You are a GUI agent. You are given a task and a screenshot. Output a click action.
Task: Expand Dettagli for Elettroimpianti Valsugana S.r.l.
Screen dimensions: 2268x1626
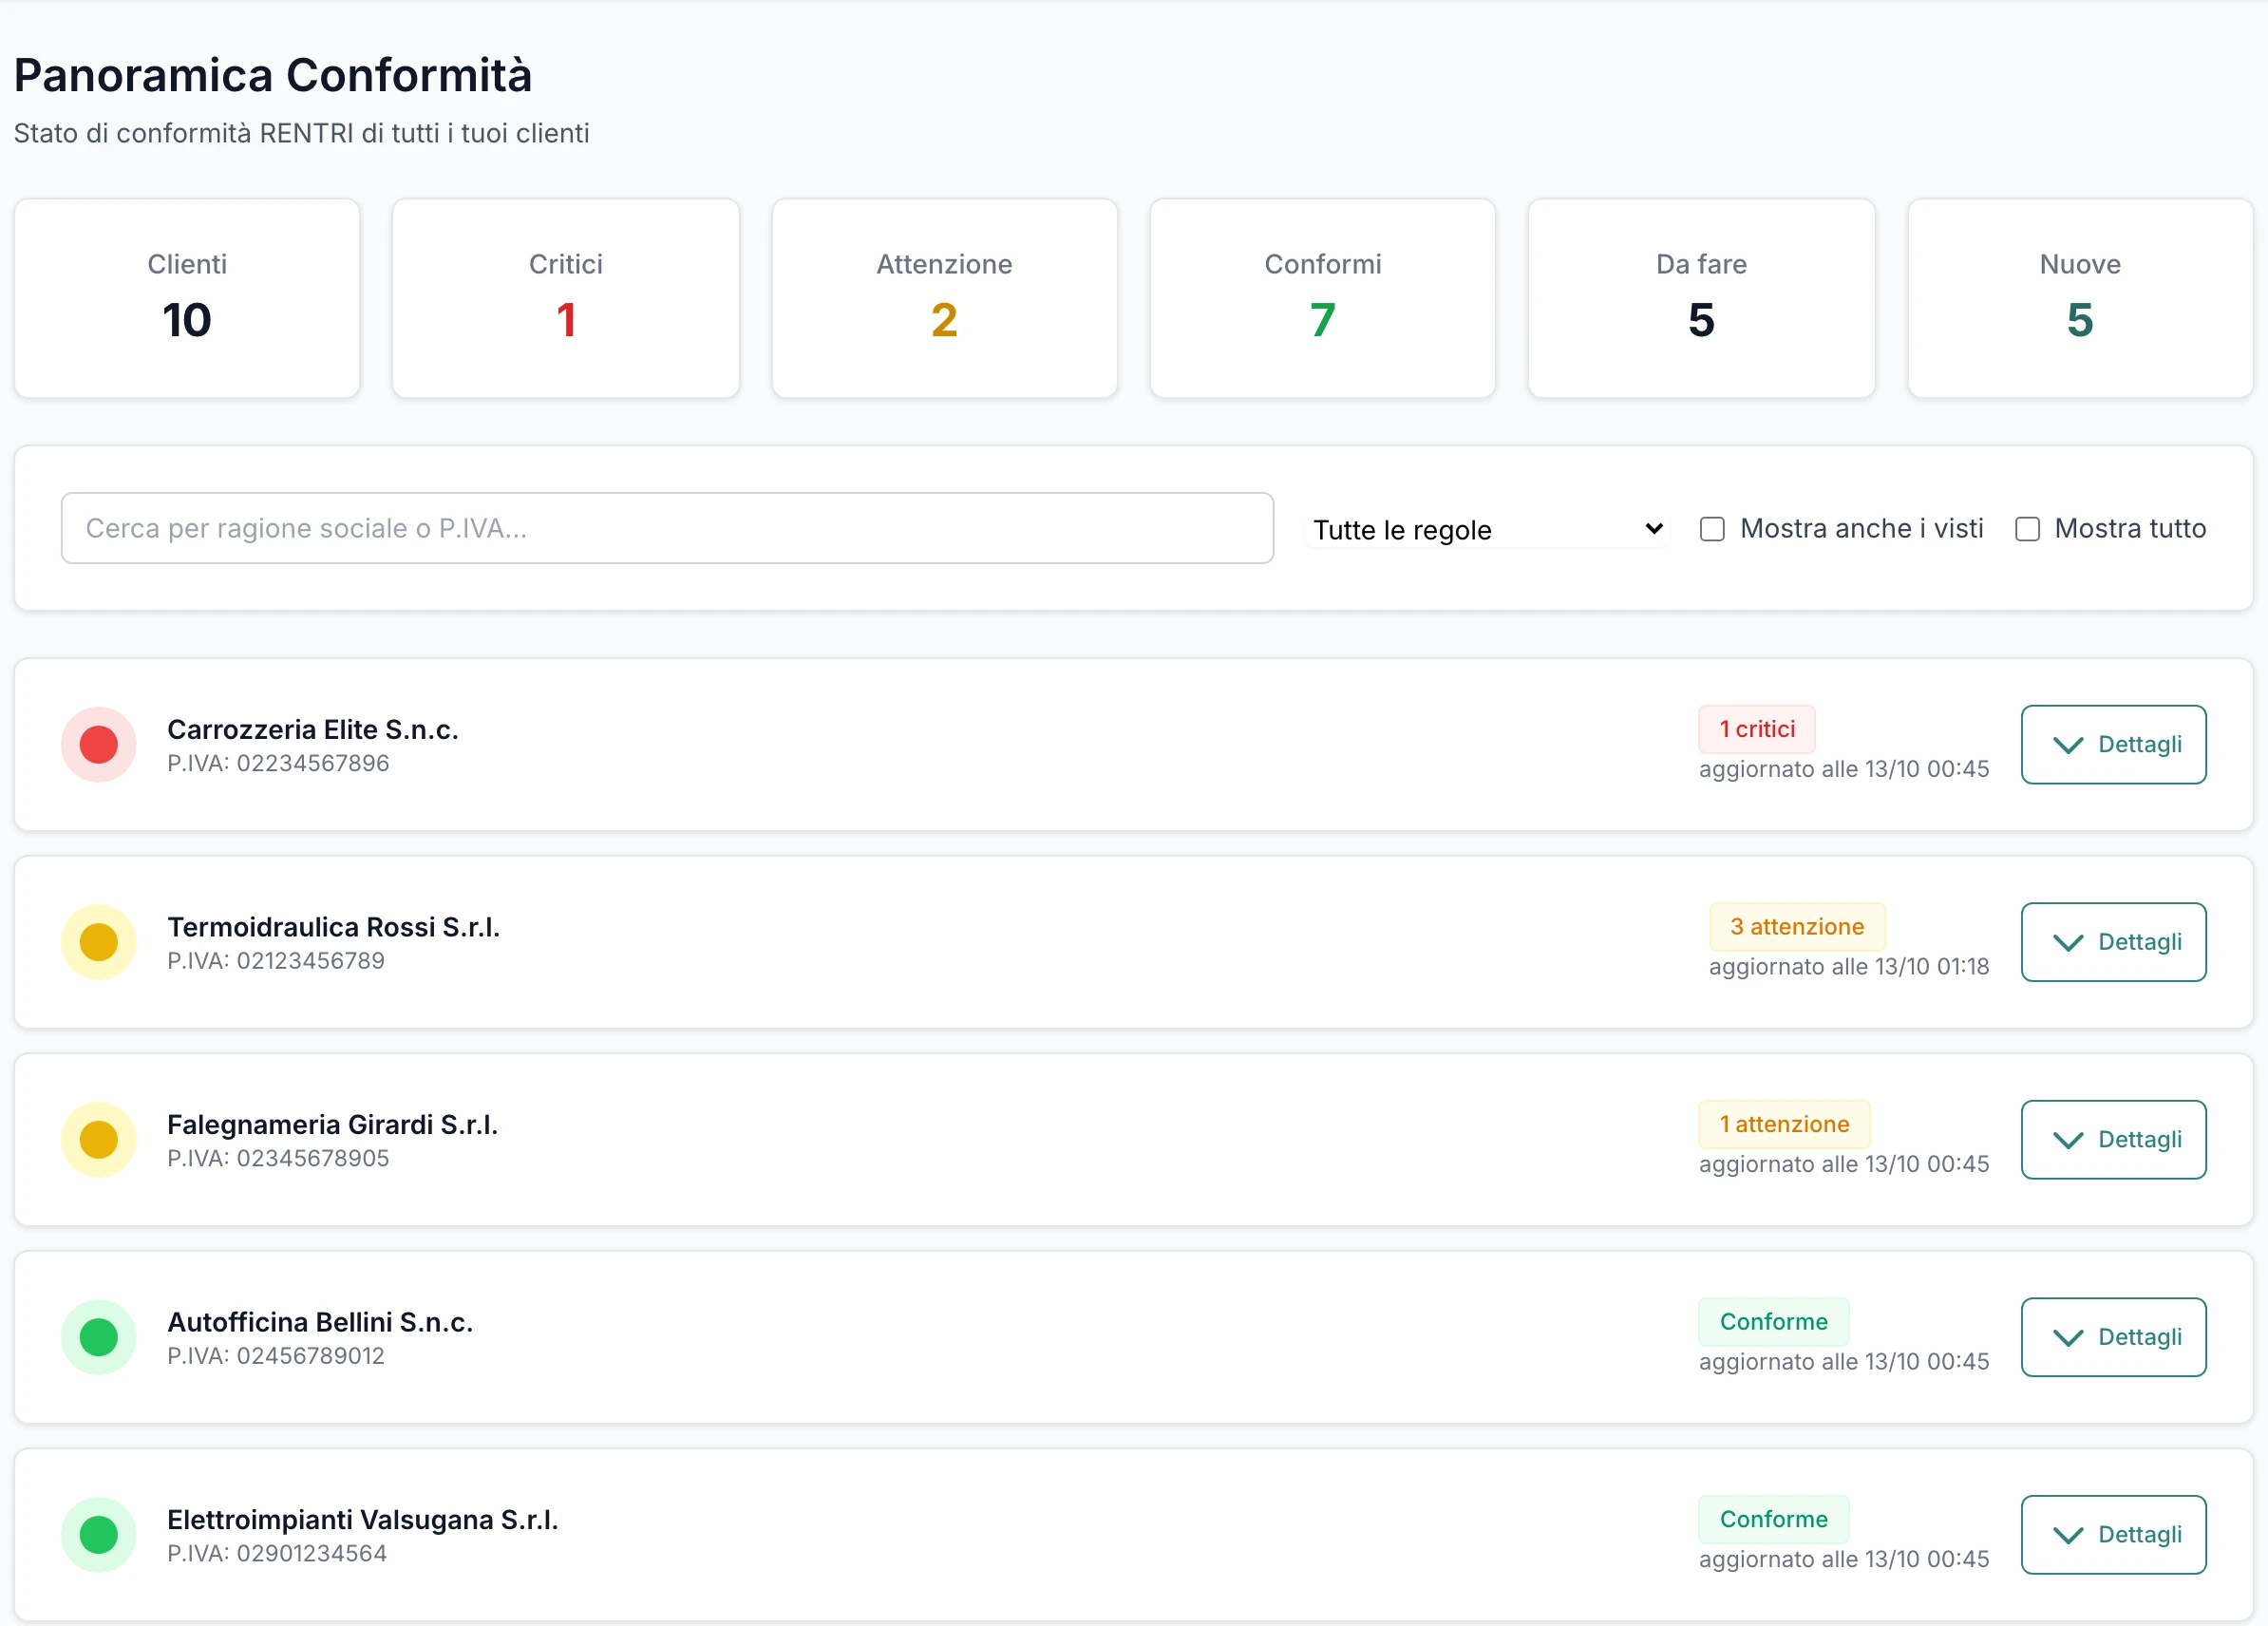(2113, 1535)
